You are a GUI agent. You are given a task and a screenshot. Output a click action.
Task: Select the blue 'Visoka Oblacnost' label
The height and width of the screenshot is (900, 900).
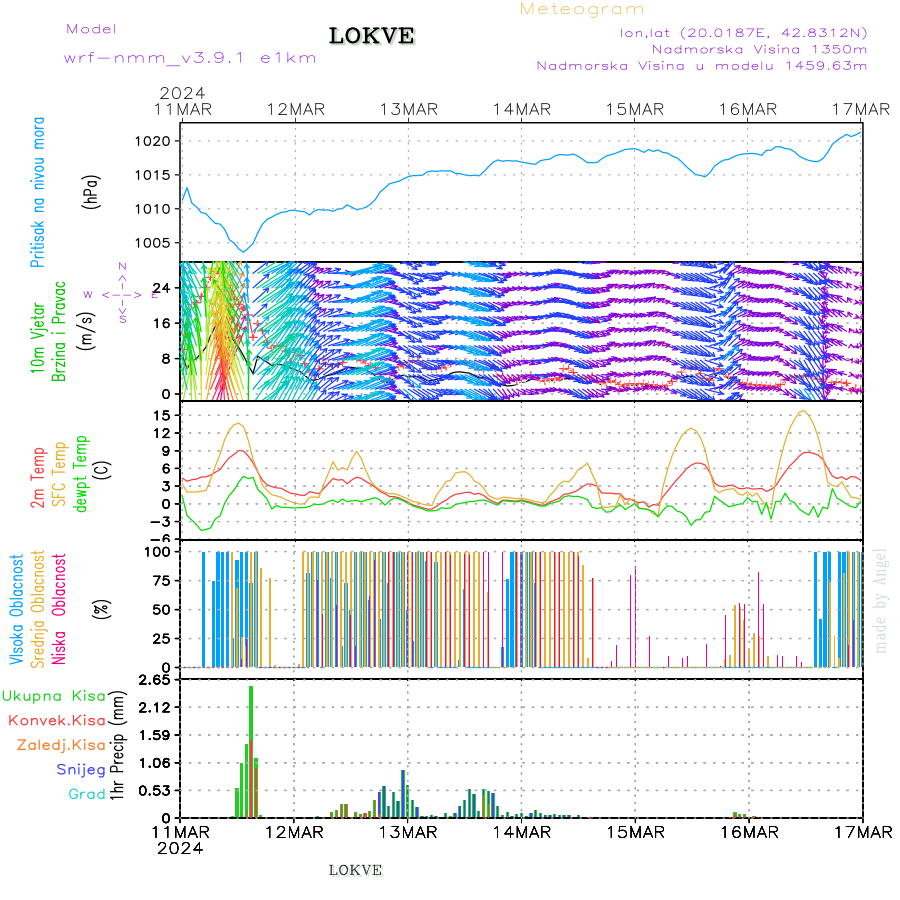coord(17,610)
